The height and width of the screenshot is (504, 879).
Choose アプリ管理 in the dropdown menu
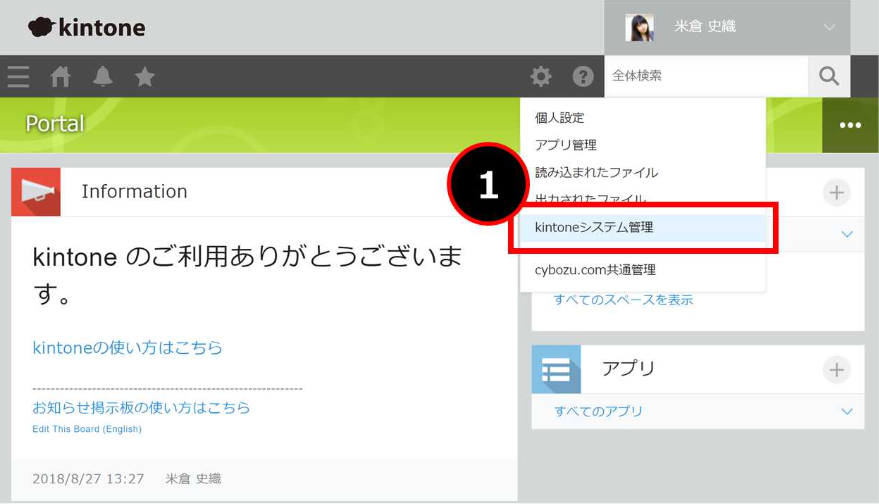click(566, 145)
